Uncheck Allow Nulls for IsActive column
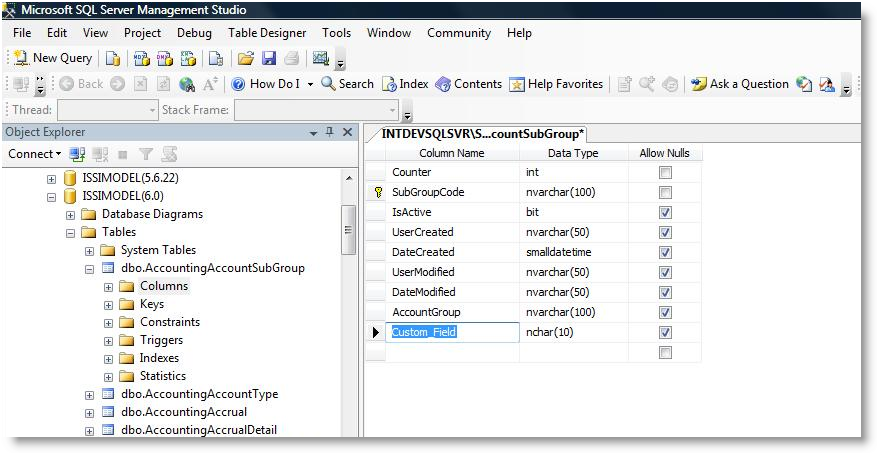877x453 pixels. (x=665, y=212)
